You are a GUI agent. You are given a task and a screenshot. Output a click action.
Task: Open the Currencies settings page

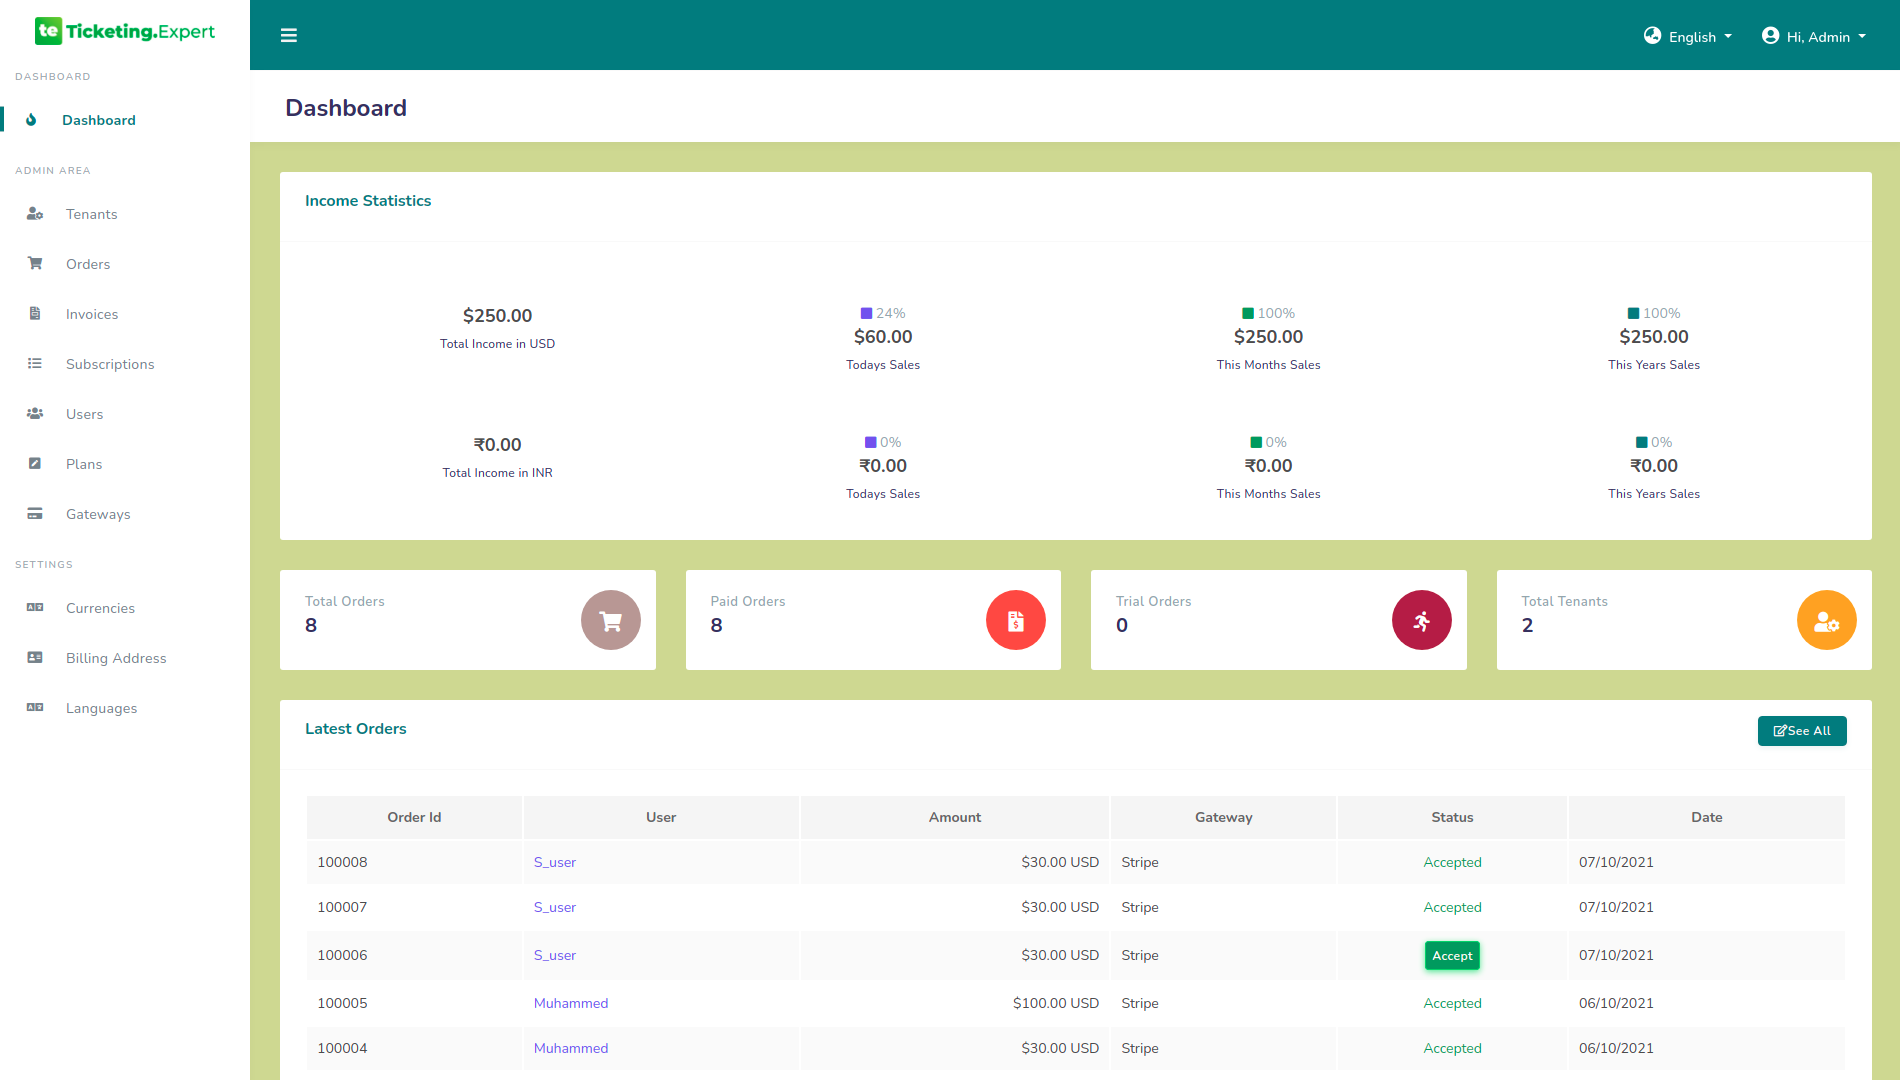pos(100,608)
